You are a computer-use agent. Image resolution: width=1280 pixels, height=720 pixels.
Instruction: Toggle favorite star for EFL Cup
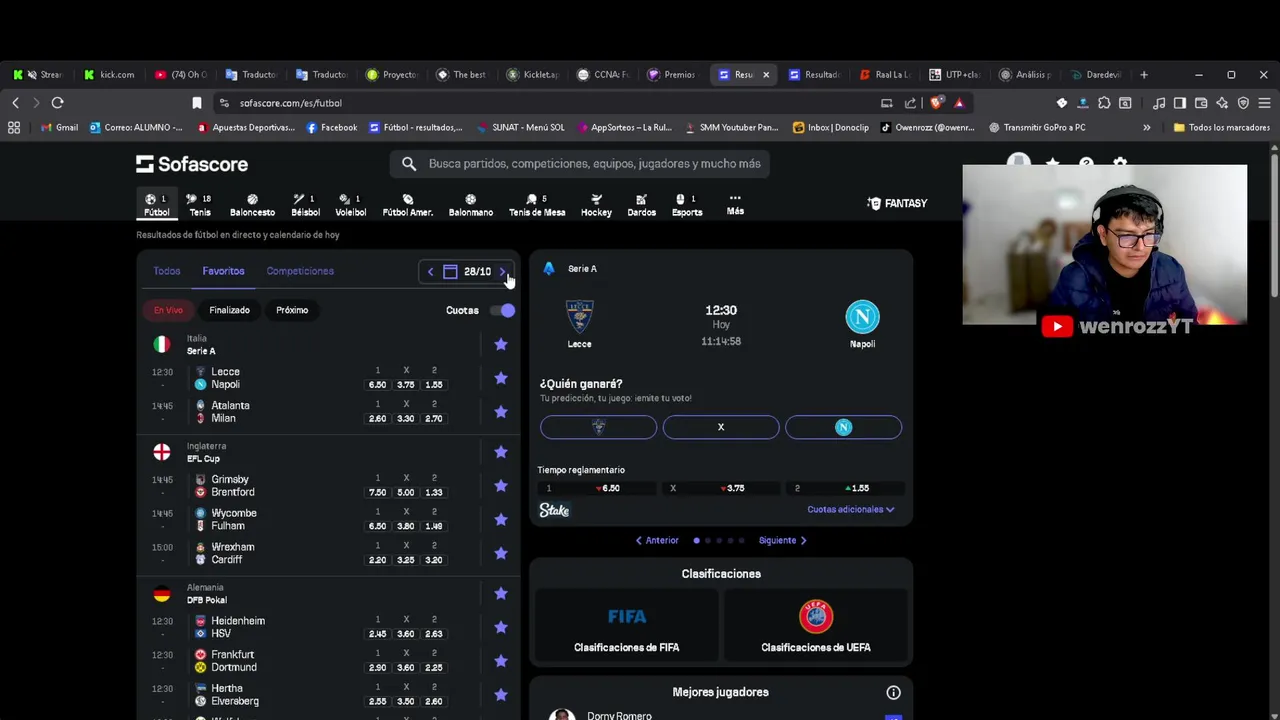click(x=501, y=452)
